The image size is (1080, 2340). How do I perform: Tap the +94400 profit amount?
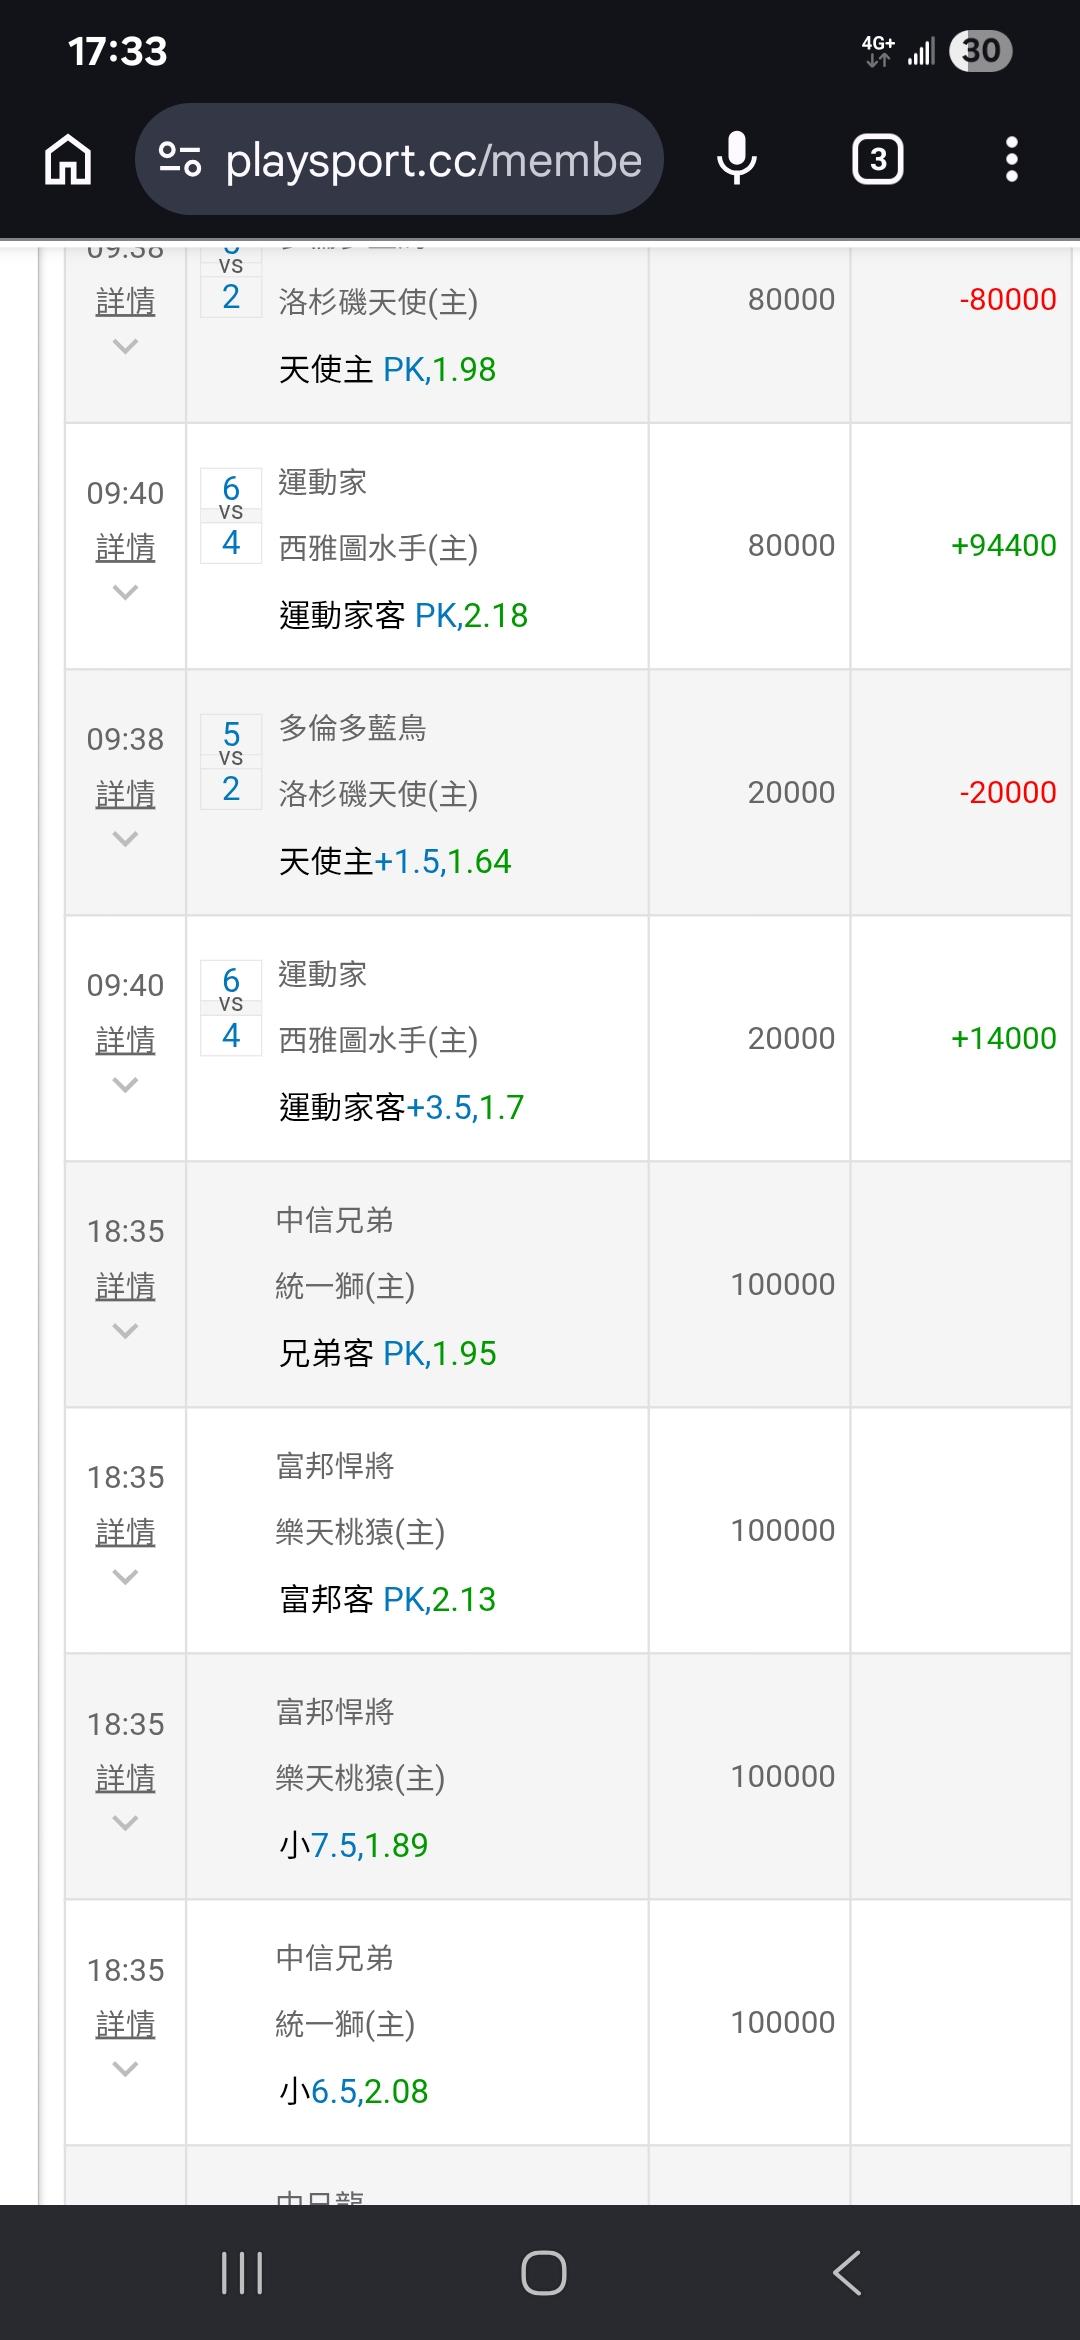(x=1003, y=545)
